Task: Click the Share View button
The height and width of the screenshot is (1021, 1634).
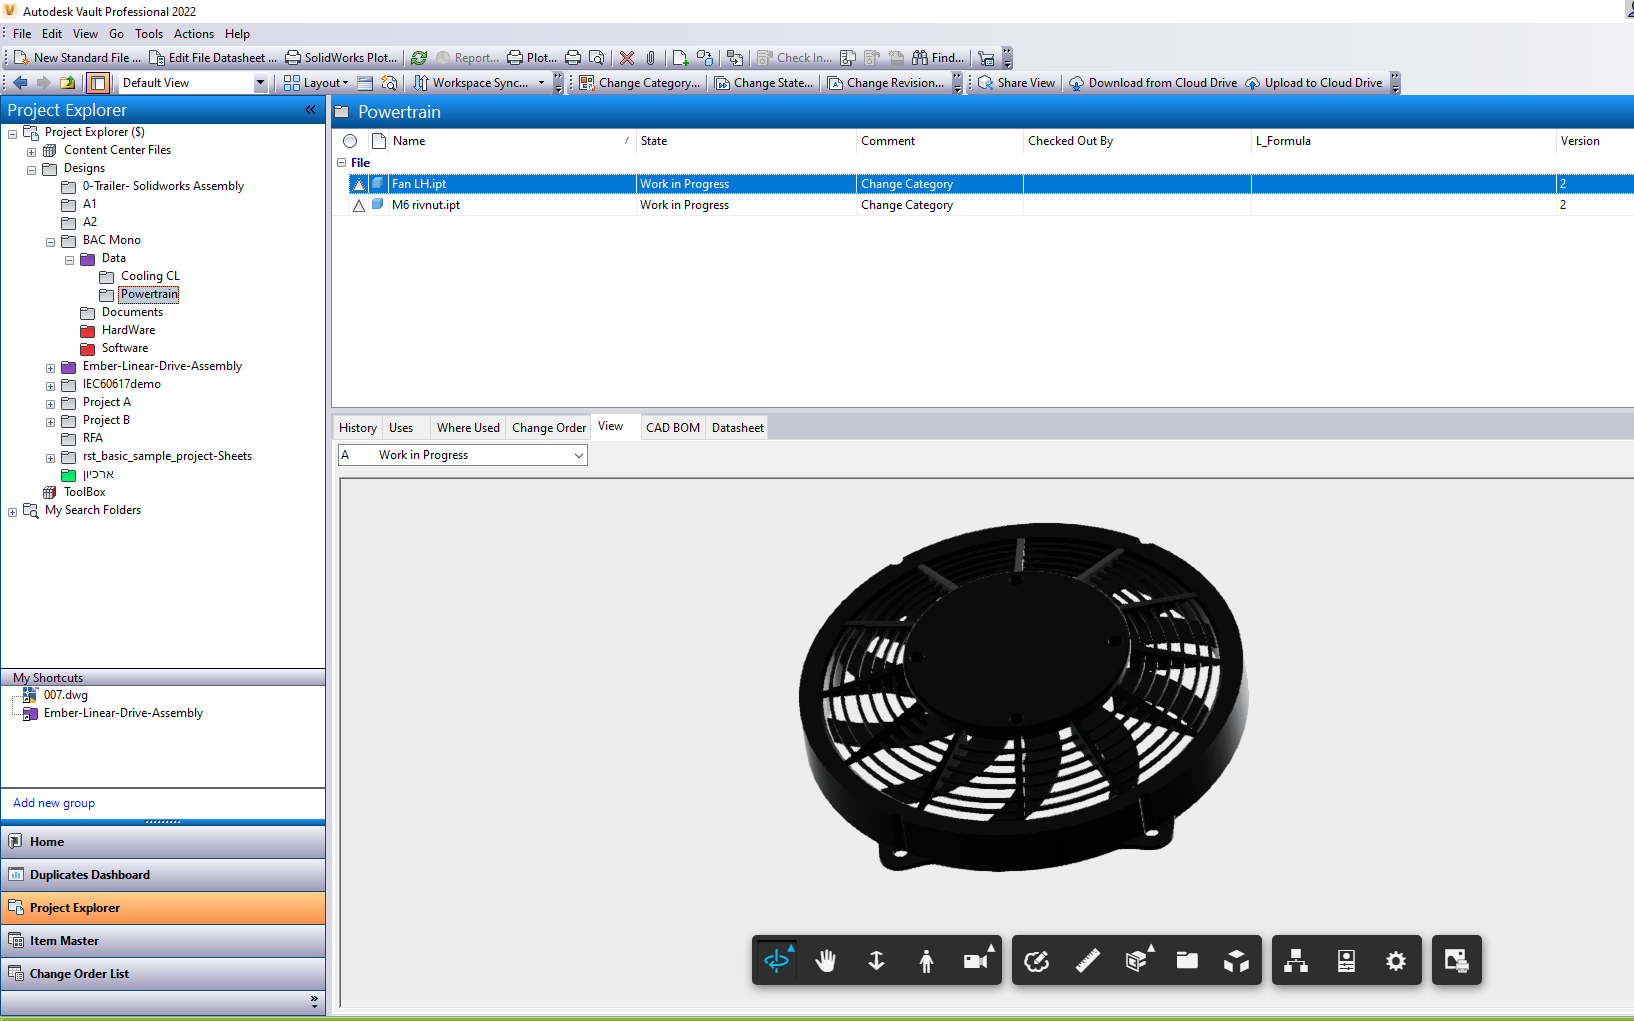Action: pyautogui.click(x=1016, y=83)
